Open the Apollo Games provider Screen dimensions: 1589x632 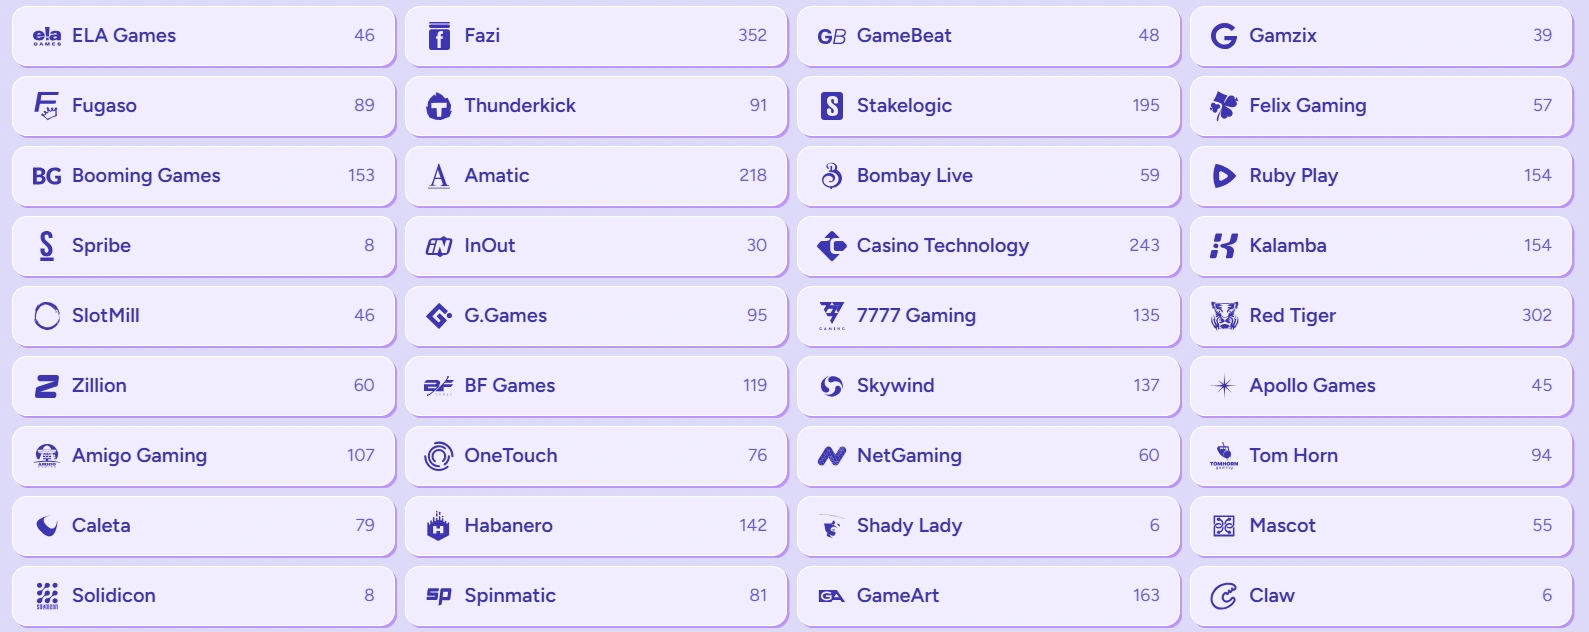pos(1380,386)
